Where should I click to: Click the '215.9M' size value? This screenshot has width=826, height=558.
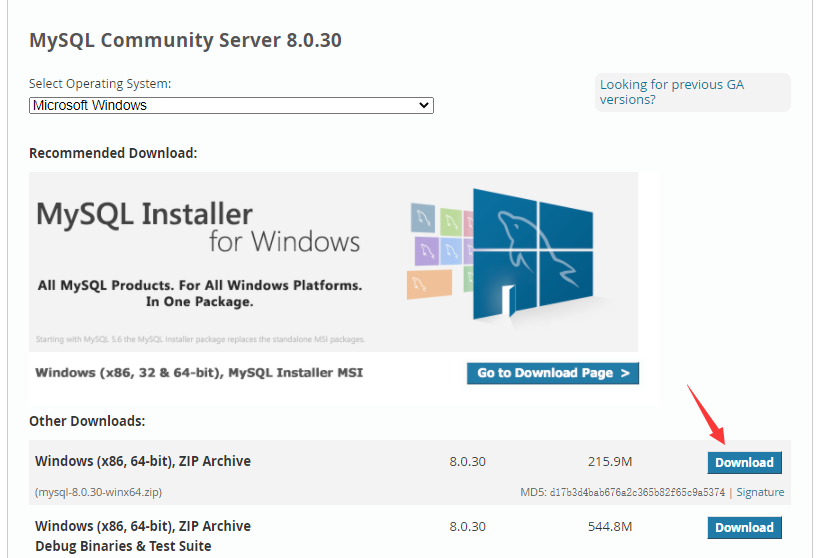click(x=610, y=462)
